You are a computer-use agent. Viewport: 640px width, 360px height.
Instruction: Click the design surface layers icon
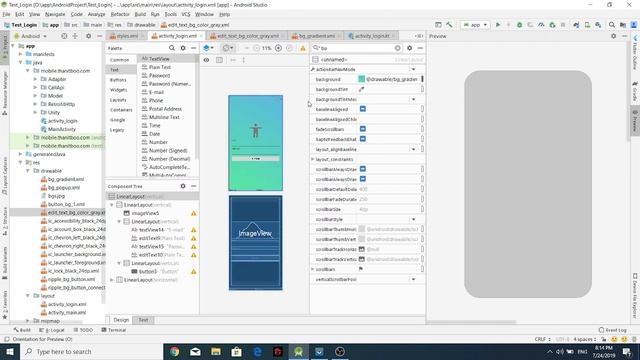point(208,48)
